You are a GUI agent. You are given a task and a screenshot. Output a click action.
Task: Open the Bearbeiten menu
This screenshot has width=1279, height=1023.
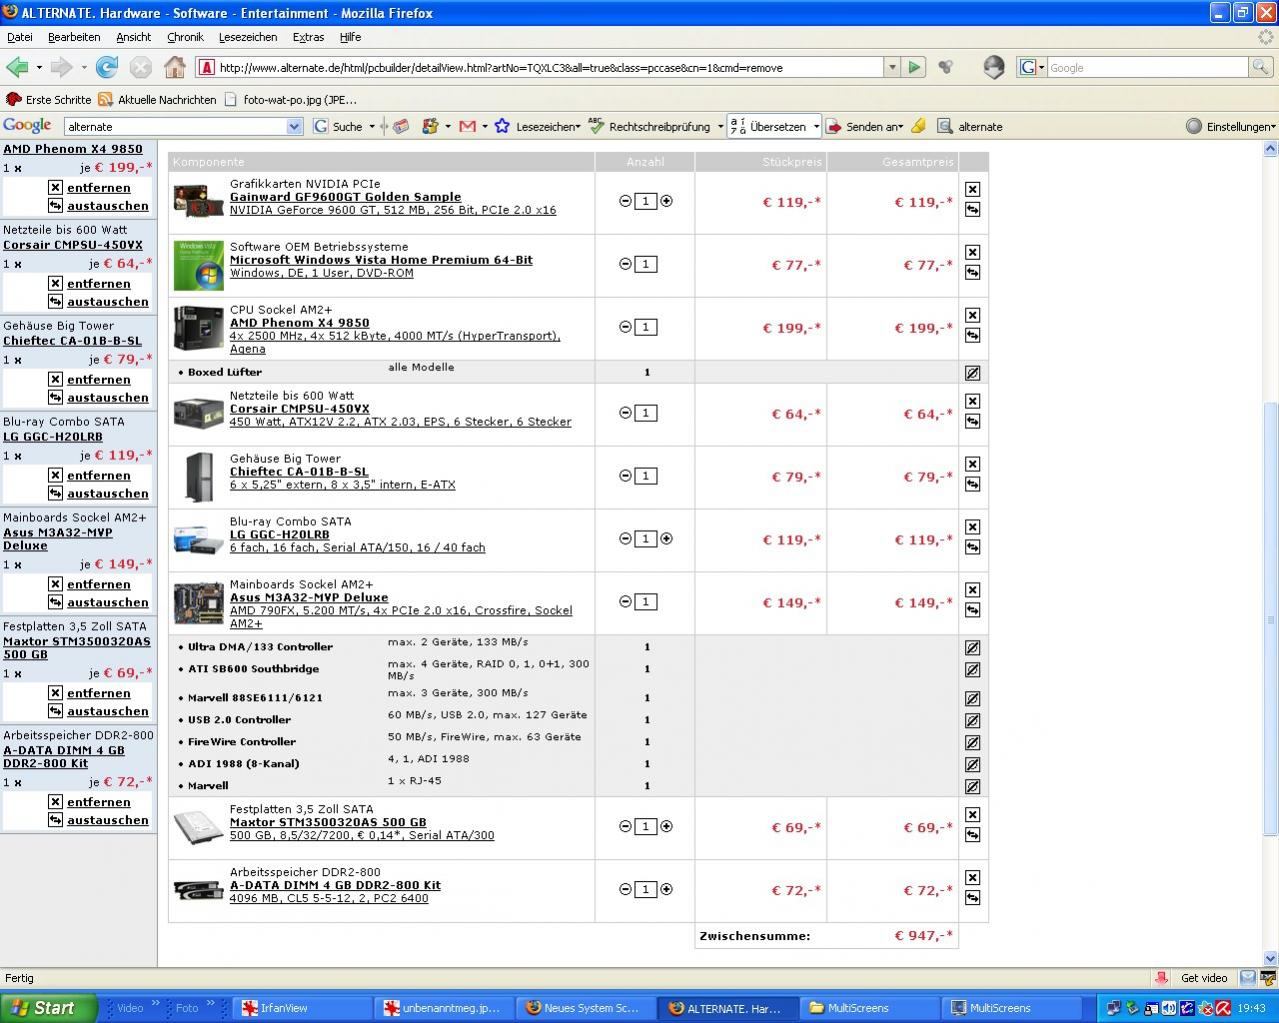[x=74, y=37]
